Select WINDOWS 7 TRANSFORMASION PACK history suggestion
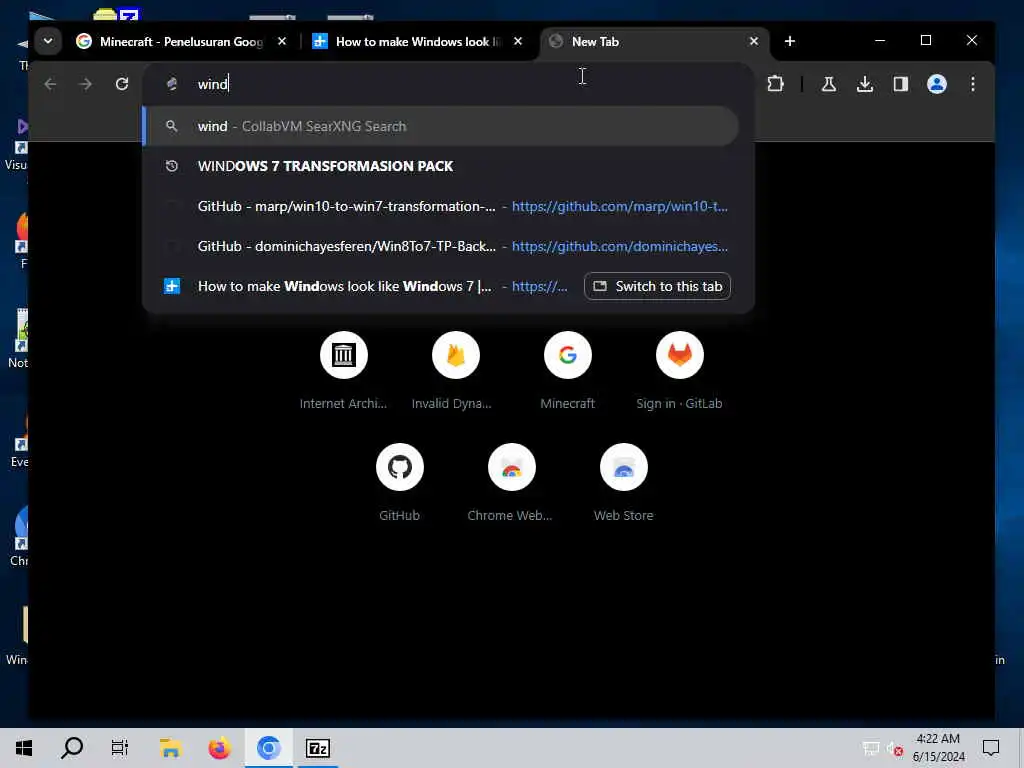This screenshot has height=768, width=1024. [441, 166]
